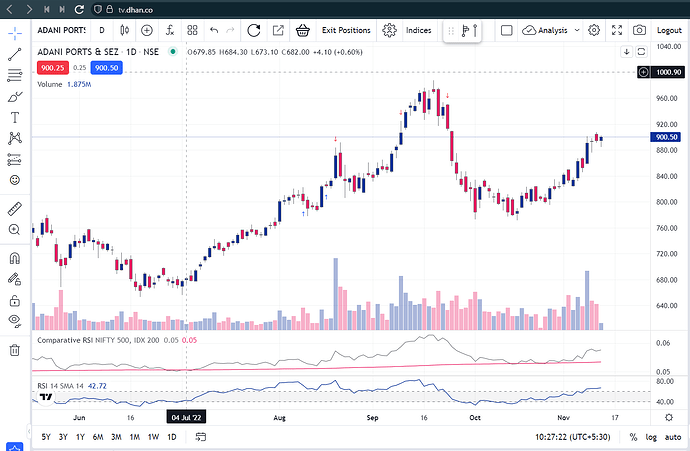Toggle magnet mode
The image size is (690, 451).
15,258
